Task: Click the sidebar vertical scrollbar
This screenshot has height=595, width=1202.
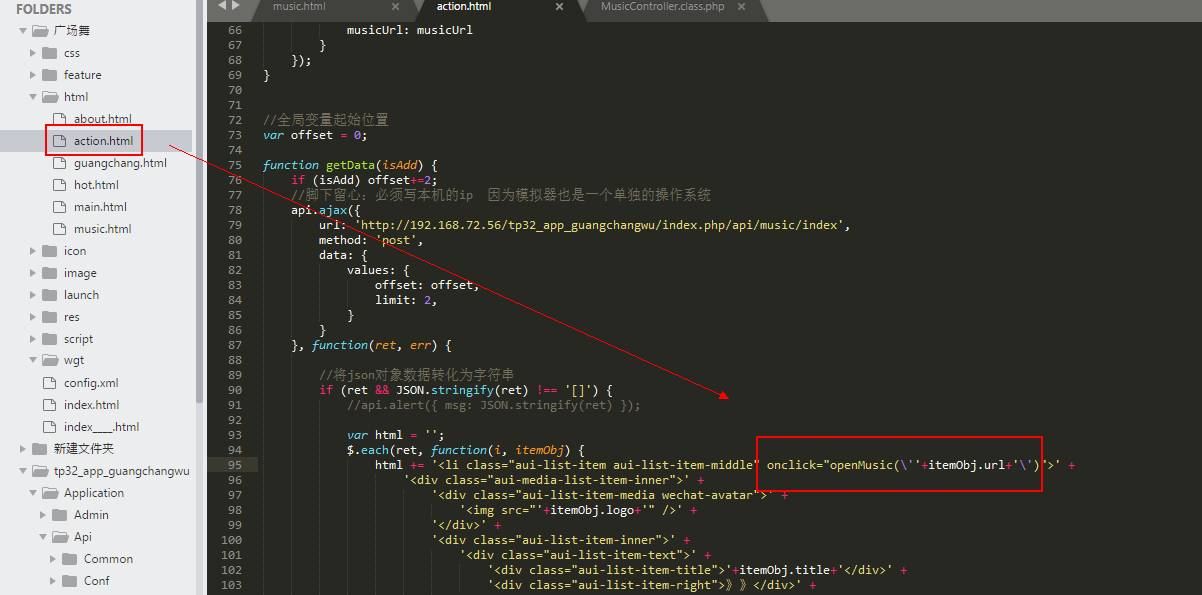Action: point(199,200)
